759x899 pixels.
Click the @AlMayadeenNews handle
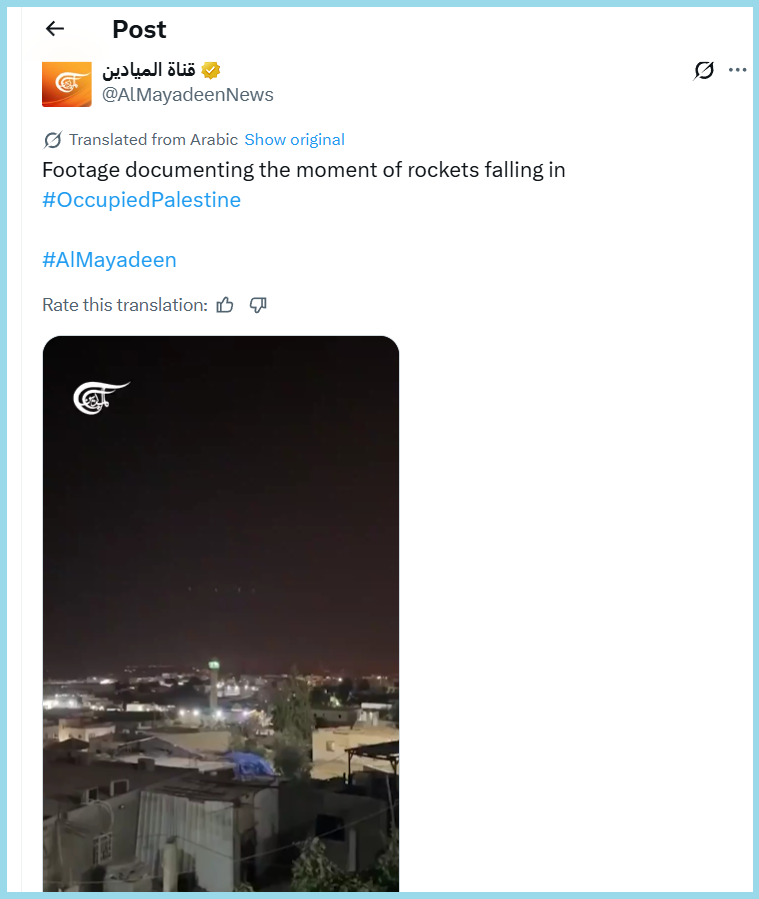coord(187,95)
